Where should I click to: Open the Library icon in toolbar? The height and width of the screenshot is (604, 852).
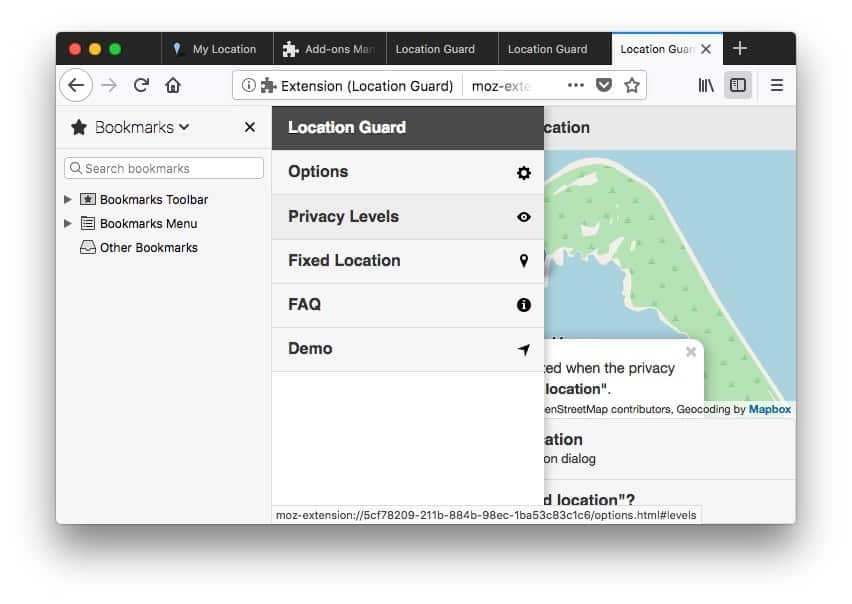click(706, 86)
